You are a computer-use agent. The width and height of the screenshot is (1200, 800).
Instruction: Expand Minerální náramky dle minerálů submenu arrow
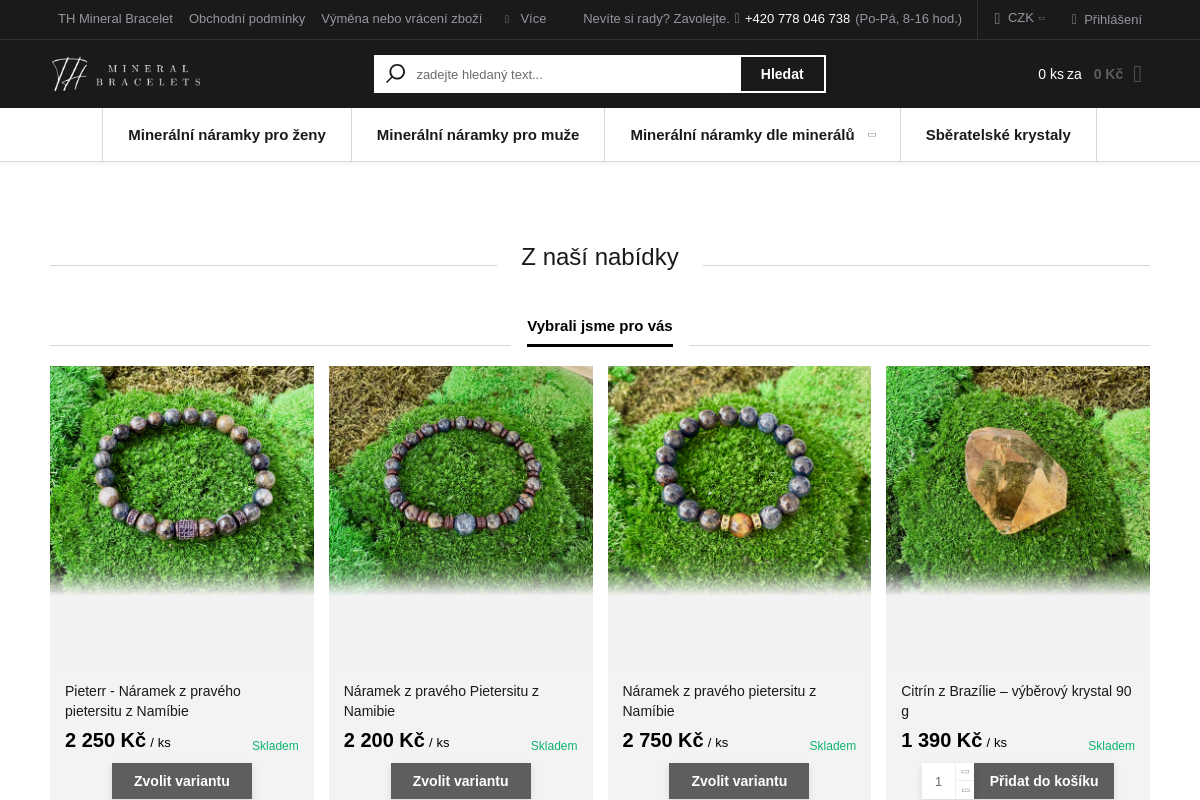pyautogui.click(x=872, y=135)
